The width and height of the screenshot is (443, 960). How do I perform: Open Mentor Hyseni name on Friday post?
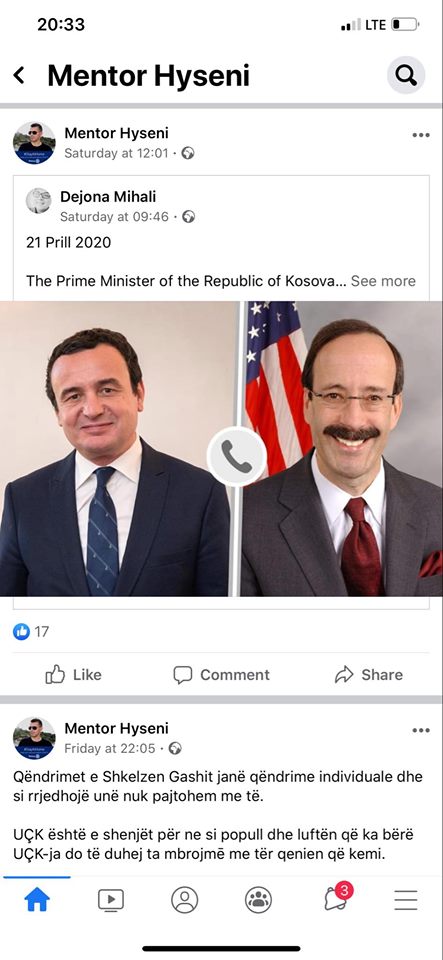click(116, 729)
